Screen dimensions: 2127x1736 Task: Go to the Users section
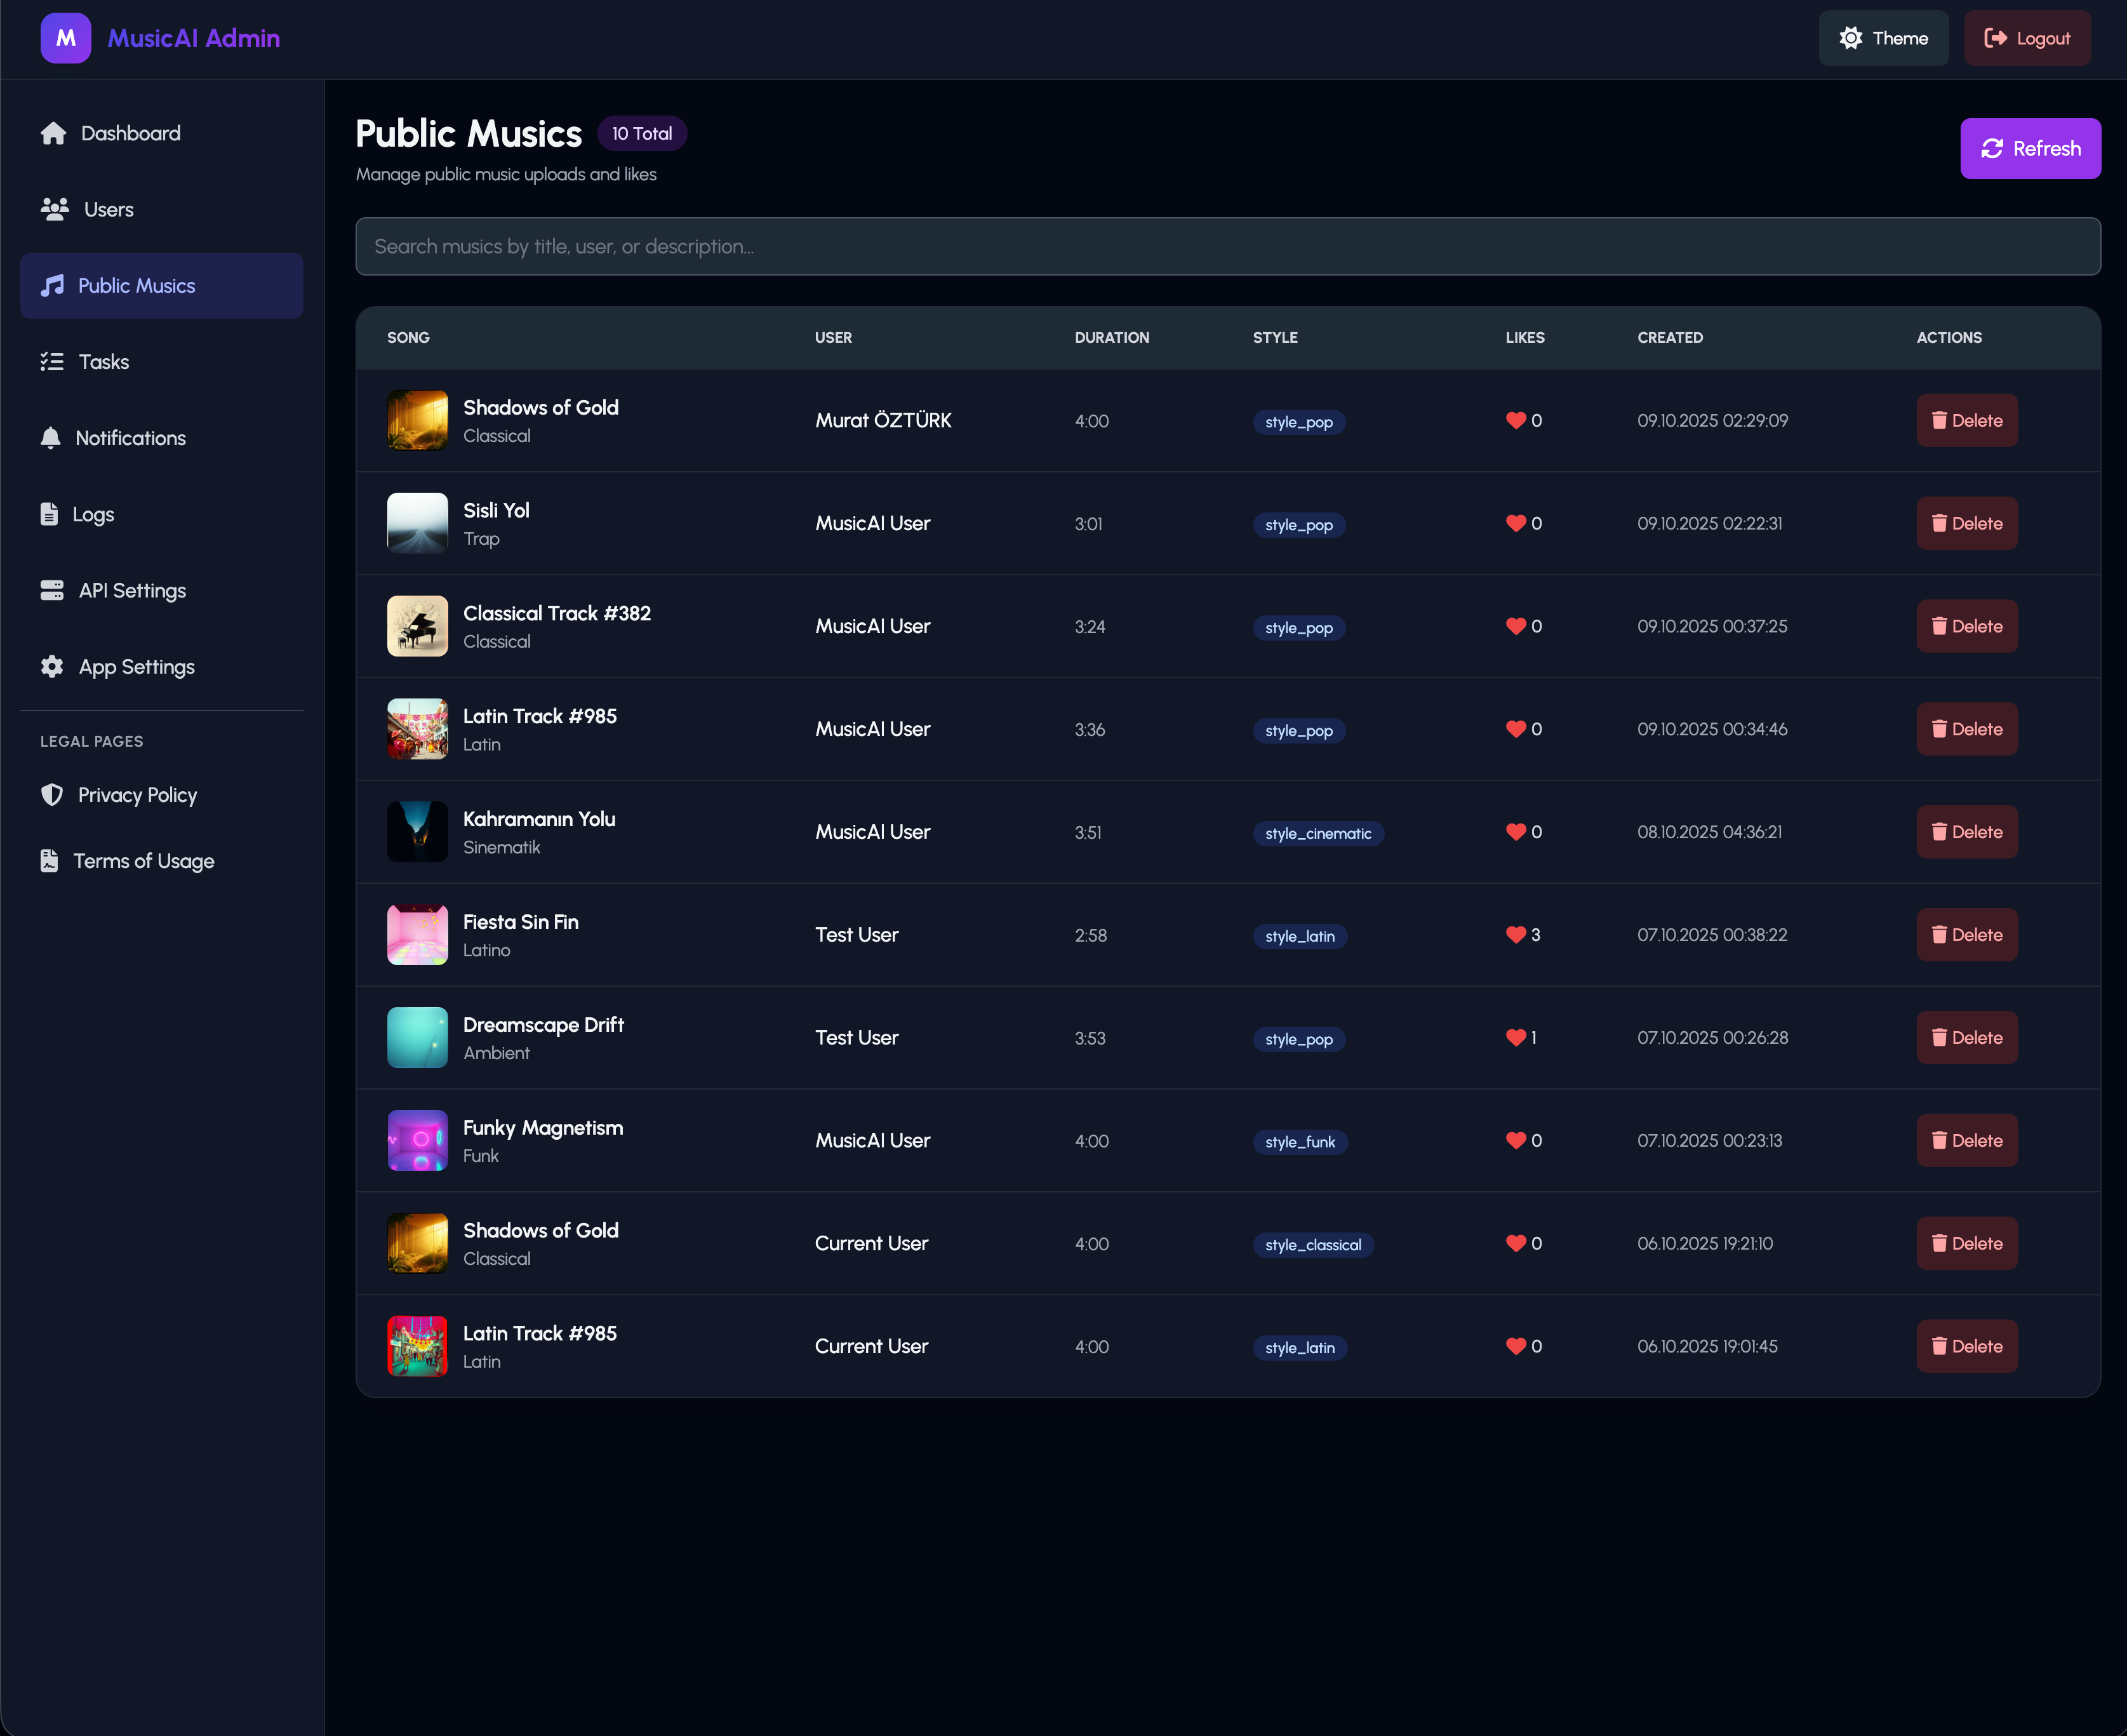coord(162,209)
